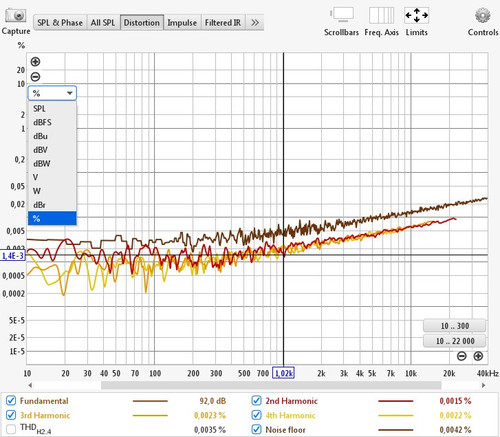This screenshot has width=500, height=437.
Task: Zoom in vertical axis with plus icon
Action: pos(35,62)
